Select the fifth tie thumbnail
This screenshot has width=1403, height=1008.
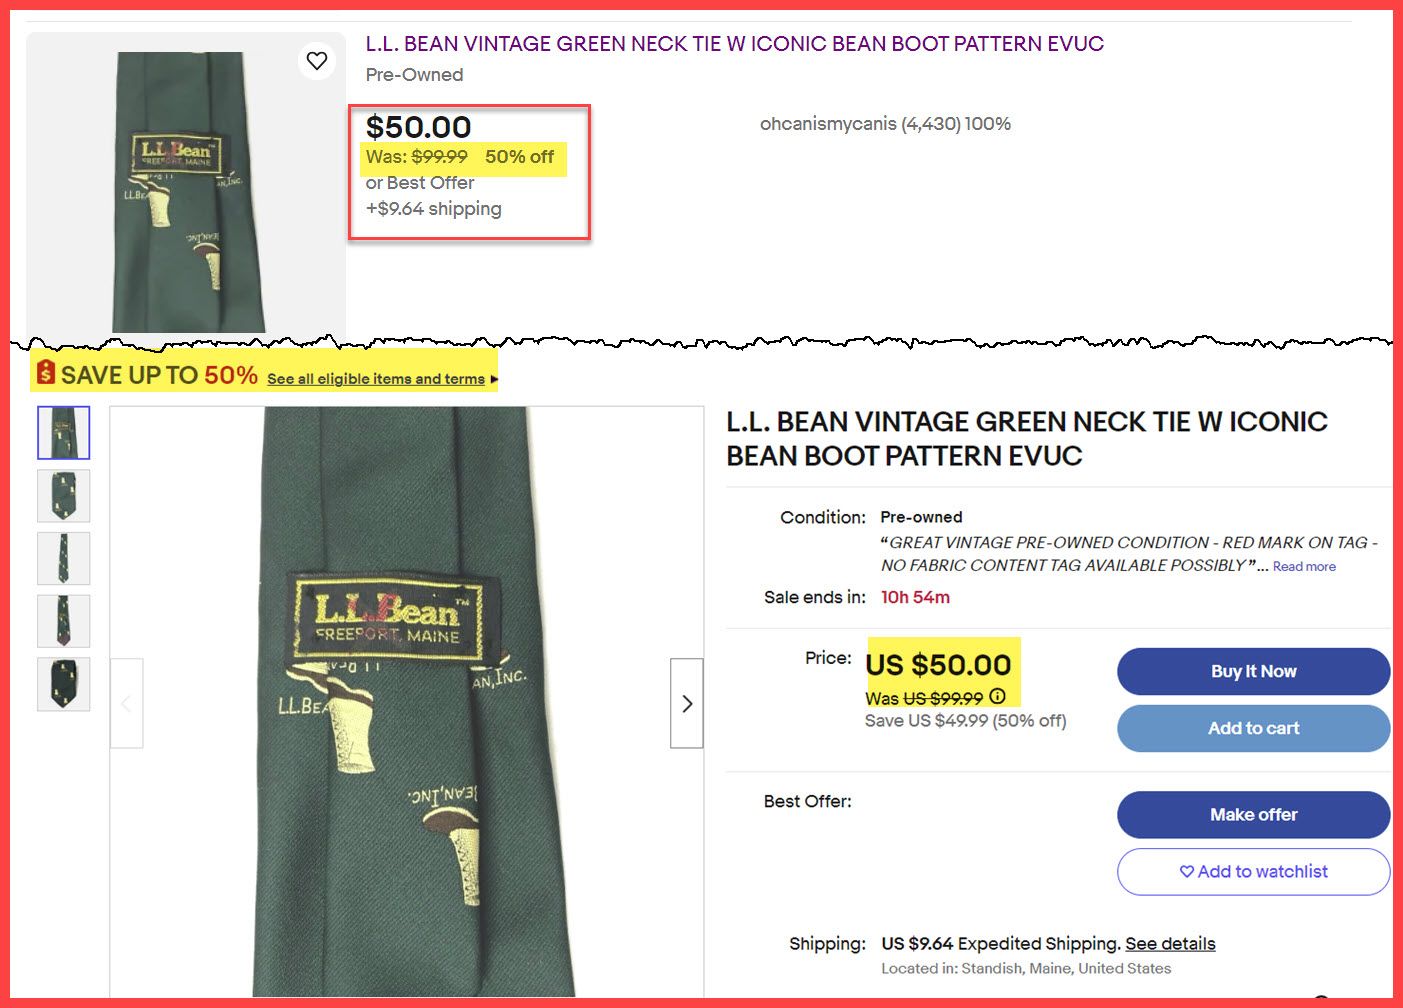coord(64,684)
